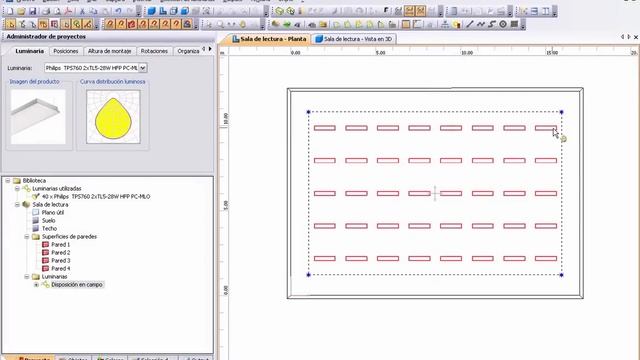Image resolution: width=640 pixels, height=360 pixels.
Task: Switch to the Posiciones tab
Action: (x=66, y=51)
